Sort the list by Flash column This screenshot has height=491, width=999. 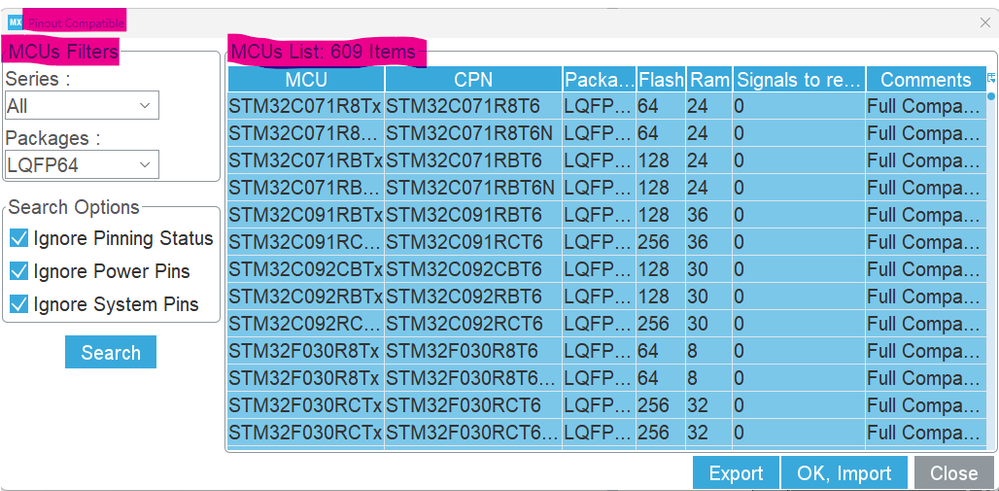[x=661, y=79]
